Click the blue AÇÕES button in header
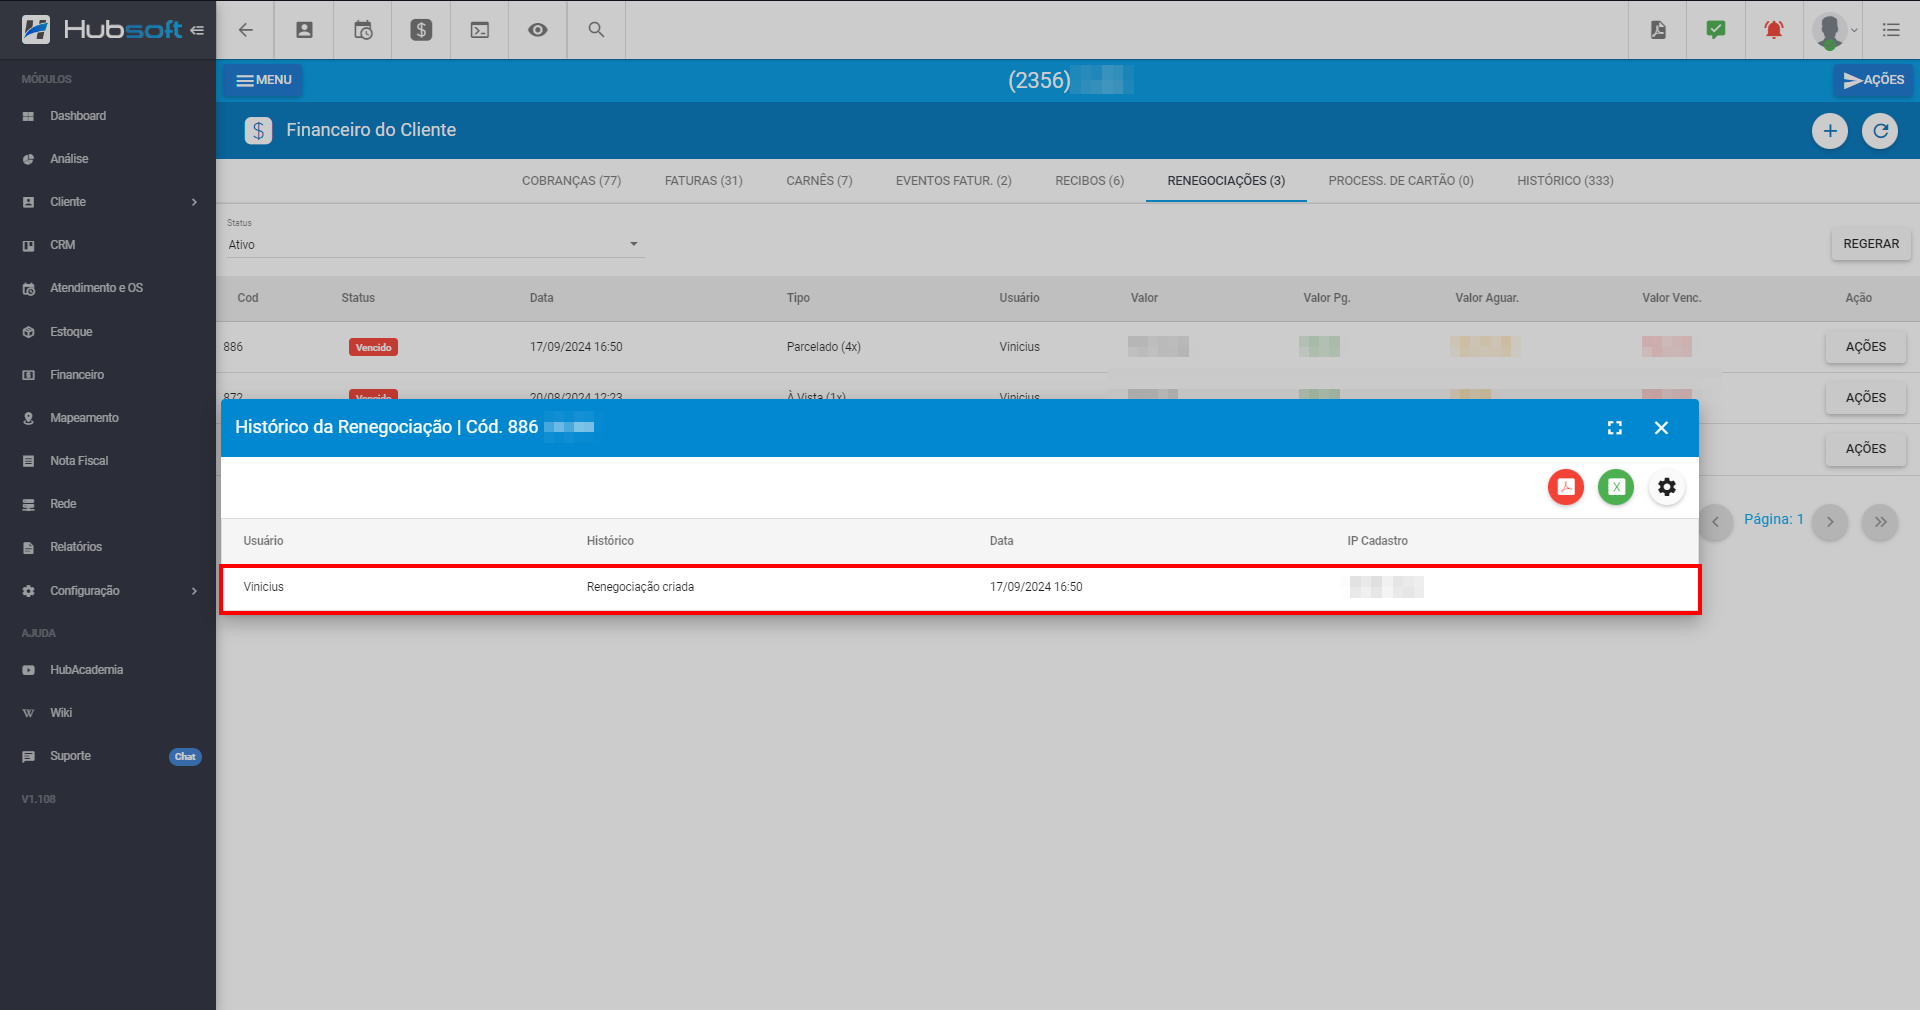1920x1010 pixels. (x=1873, y=80)
